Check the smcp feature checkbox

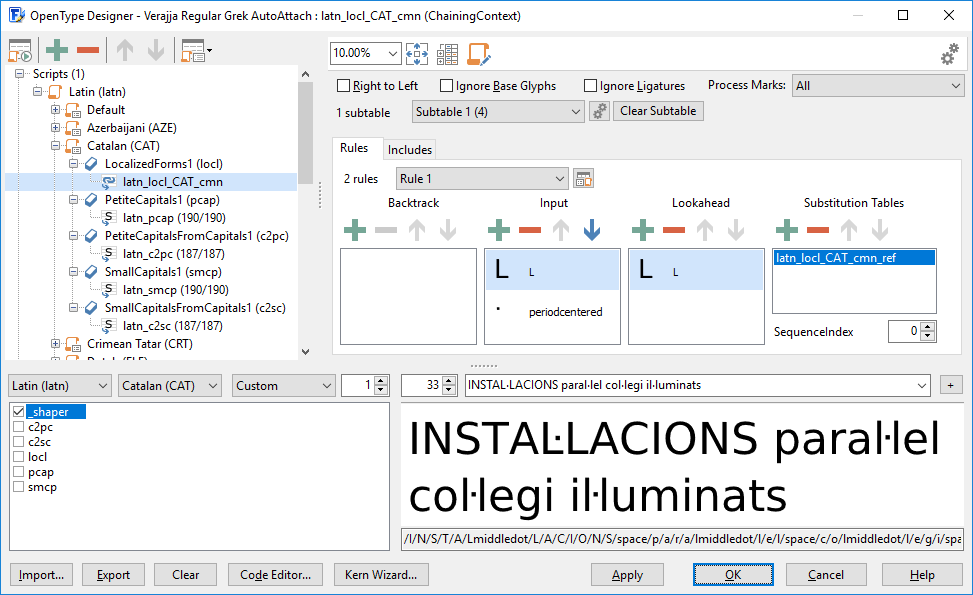[19, 487]
